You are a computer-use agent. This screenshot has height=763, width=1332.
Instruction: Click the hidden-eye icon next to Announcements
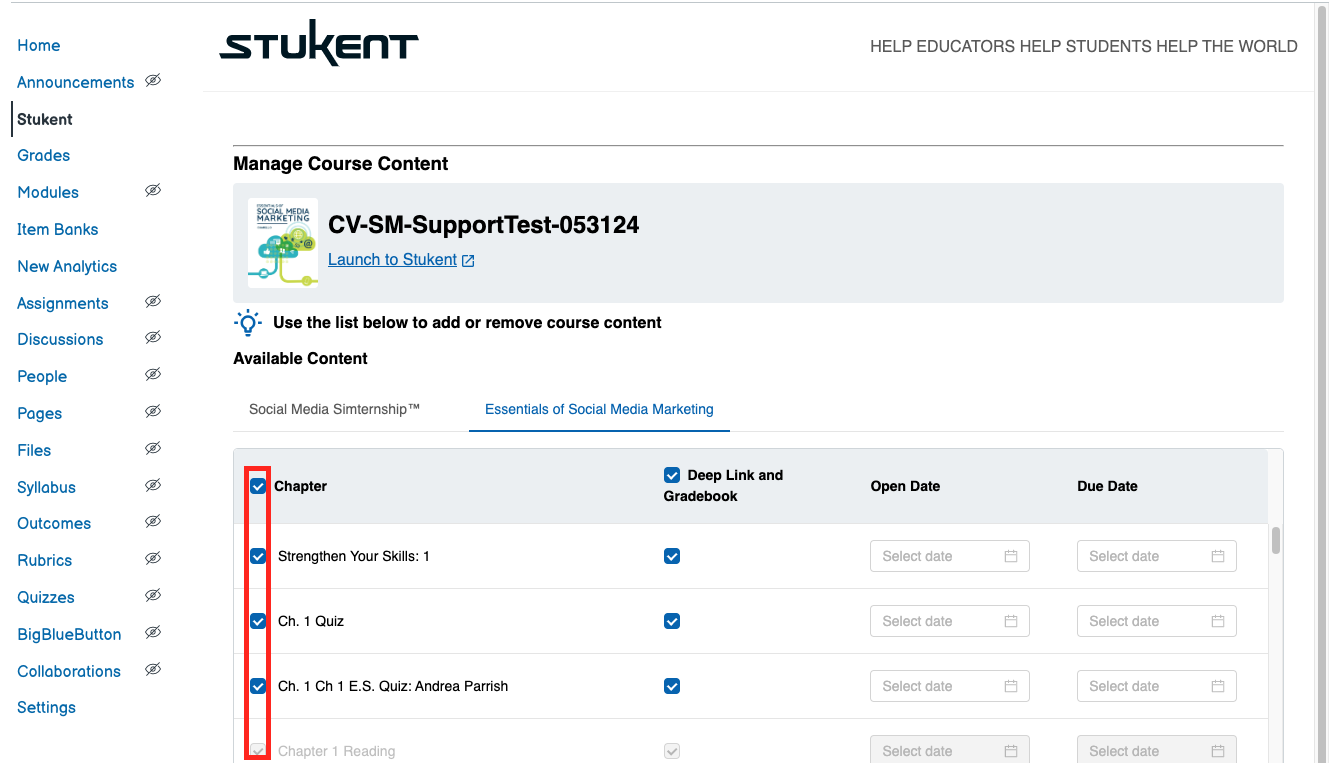[153, 80]
